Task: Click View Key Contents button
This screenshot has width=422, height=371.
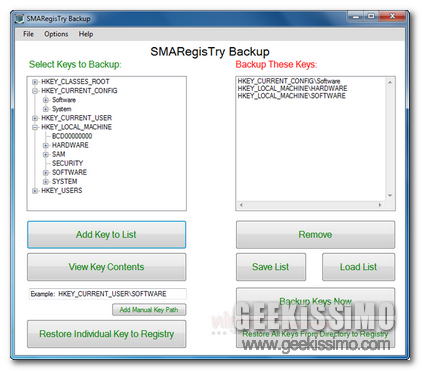Action: coord(107,267)
